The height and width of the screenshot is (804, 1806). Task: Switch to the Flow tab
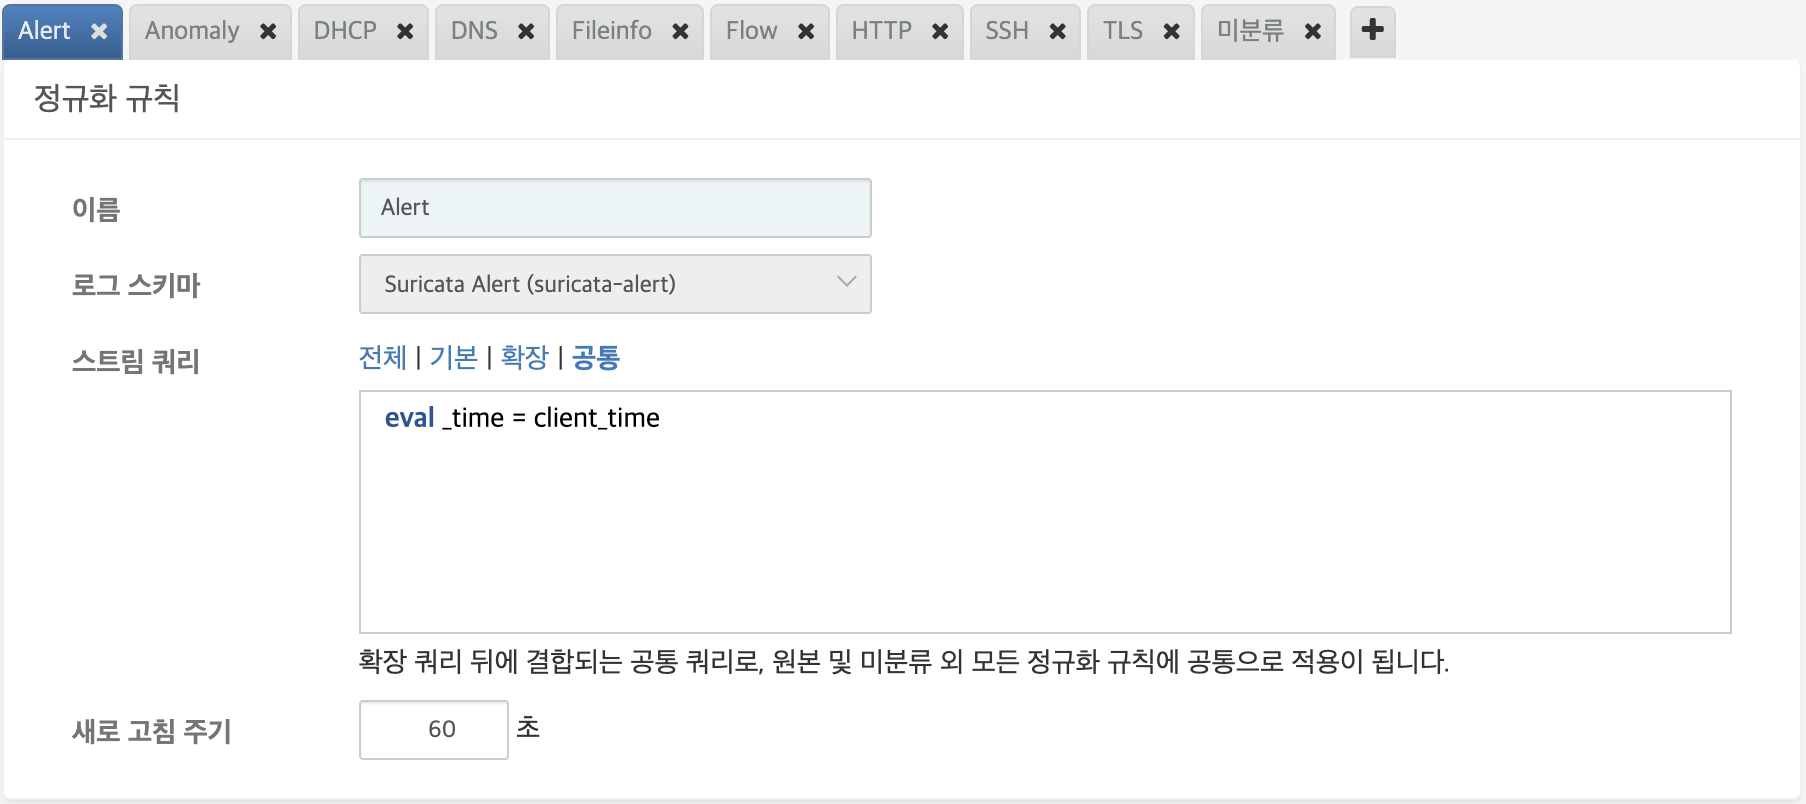750,31
